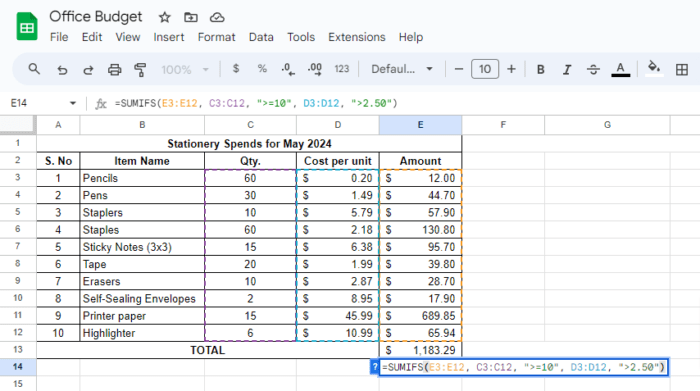Open the Edit menu
This screenshot has width=700, height=391.
(x=92, y=37)
